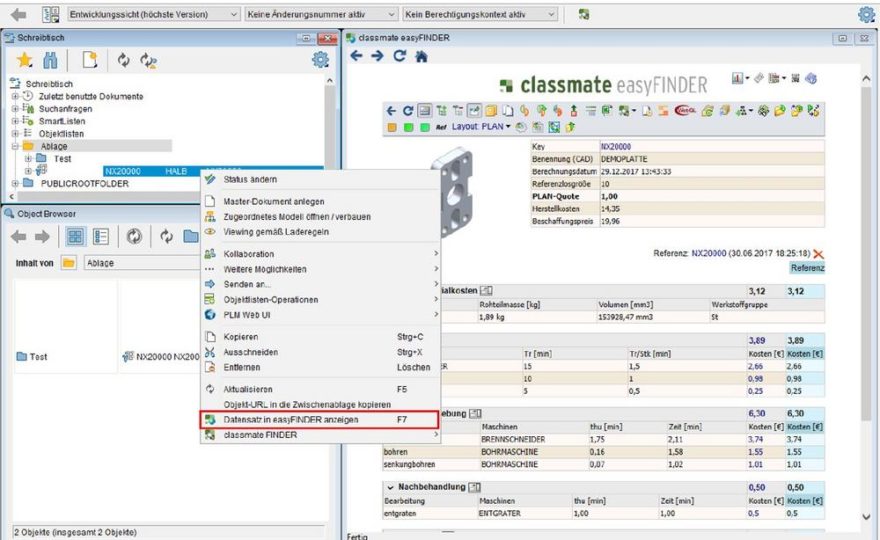Click the circular refresh icon in Object Browser
Viewport: 880px width, 540px height.
pyautogui.click(x=134, y=237)
